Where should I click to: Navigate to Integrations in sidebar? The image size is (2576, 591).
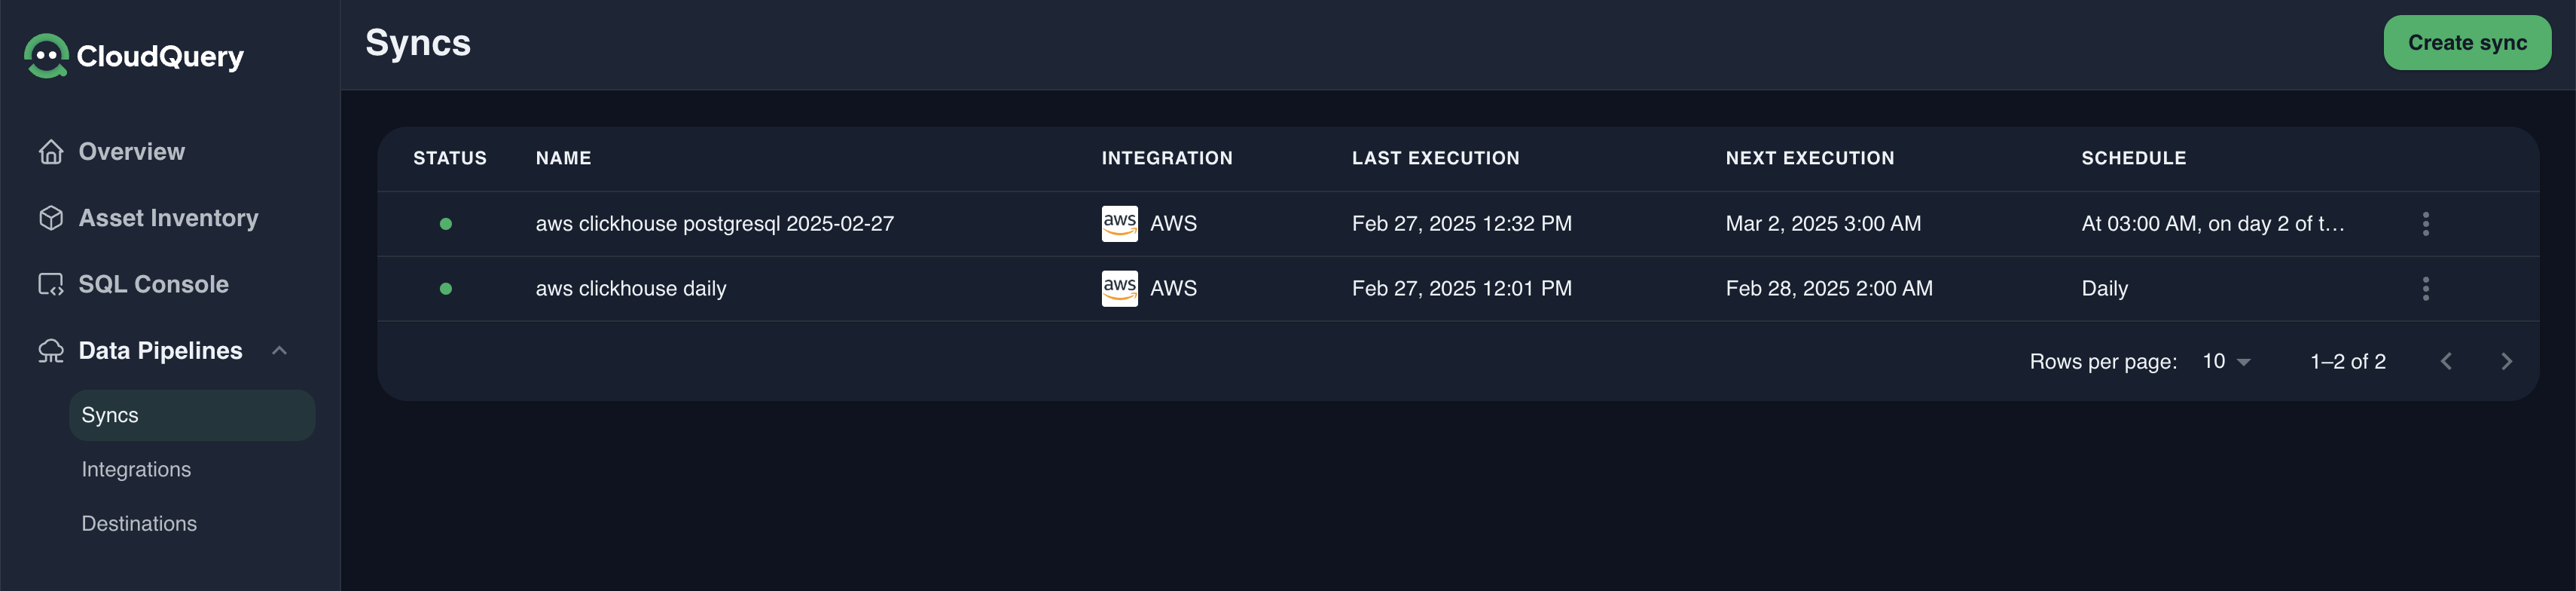tap(136, 470)
